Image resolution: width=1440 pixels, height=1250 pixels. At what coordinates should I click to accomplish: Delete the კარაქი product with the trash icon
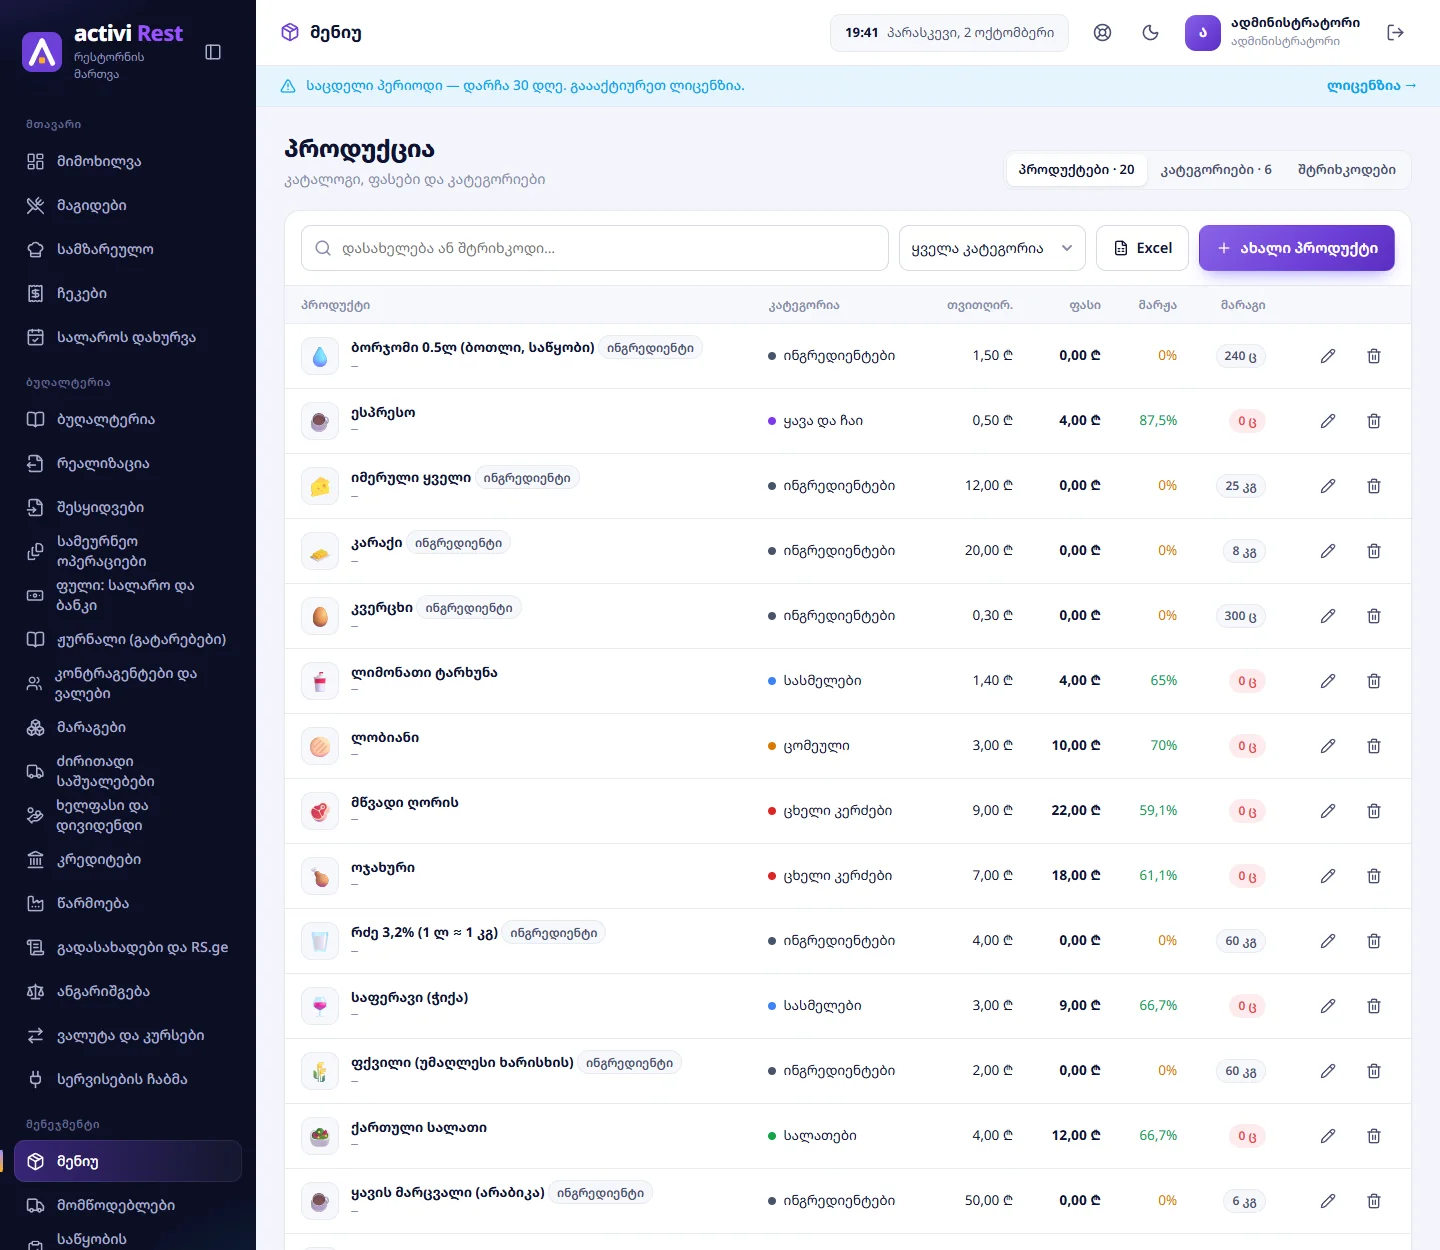(x=1374, y=551)
